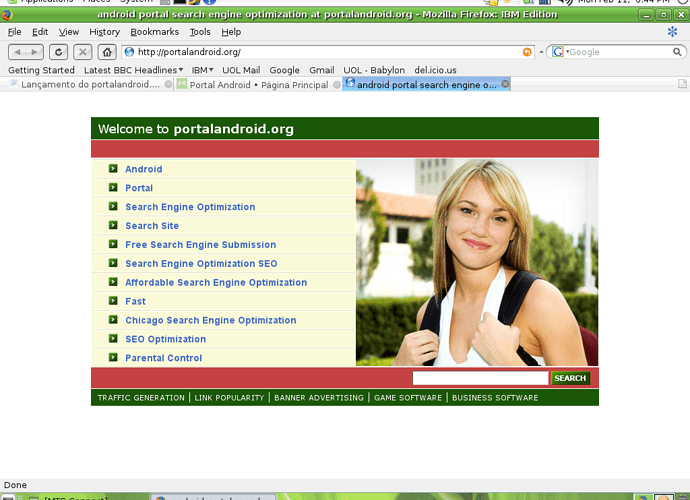690x500 pixels.
Task: Click the Forward navigation arrow
Action: pyautogui.click(x=35, y=52)
